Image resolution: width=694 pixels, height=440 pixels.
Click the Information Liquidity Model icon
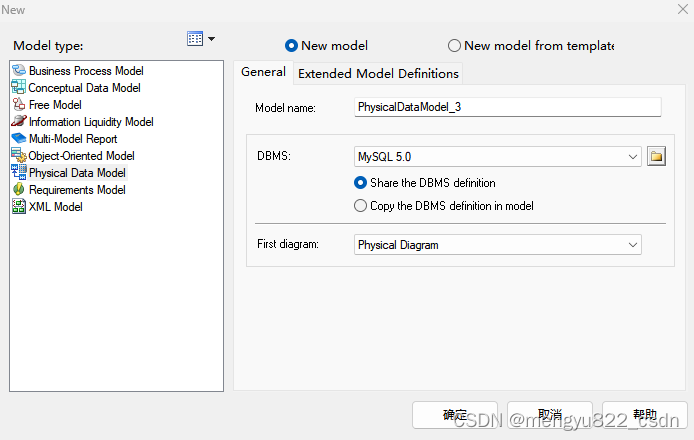coord(19,121)
